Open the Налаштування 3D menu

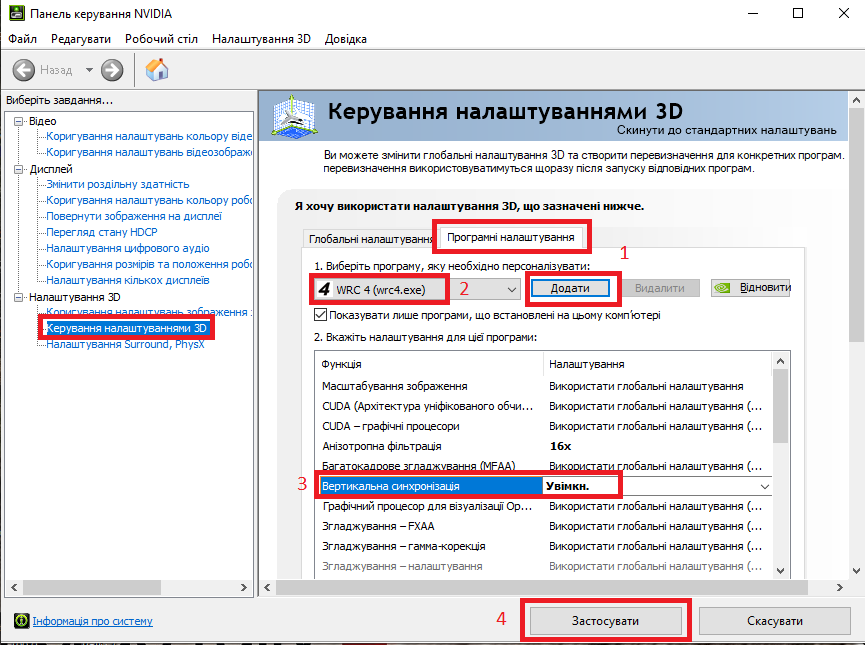click(x=260, y=39)
